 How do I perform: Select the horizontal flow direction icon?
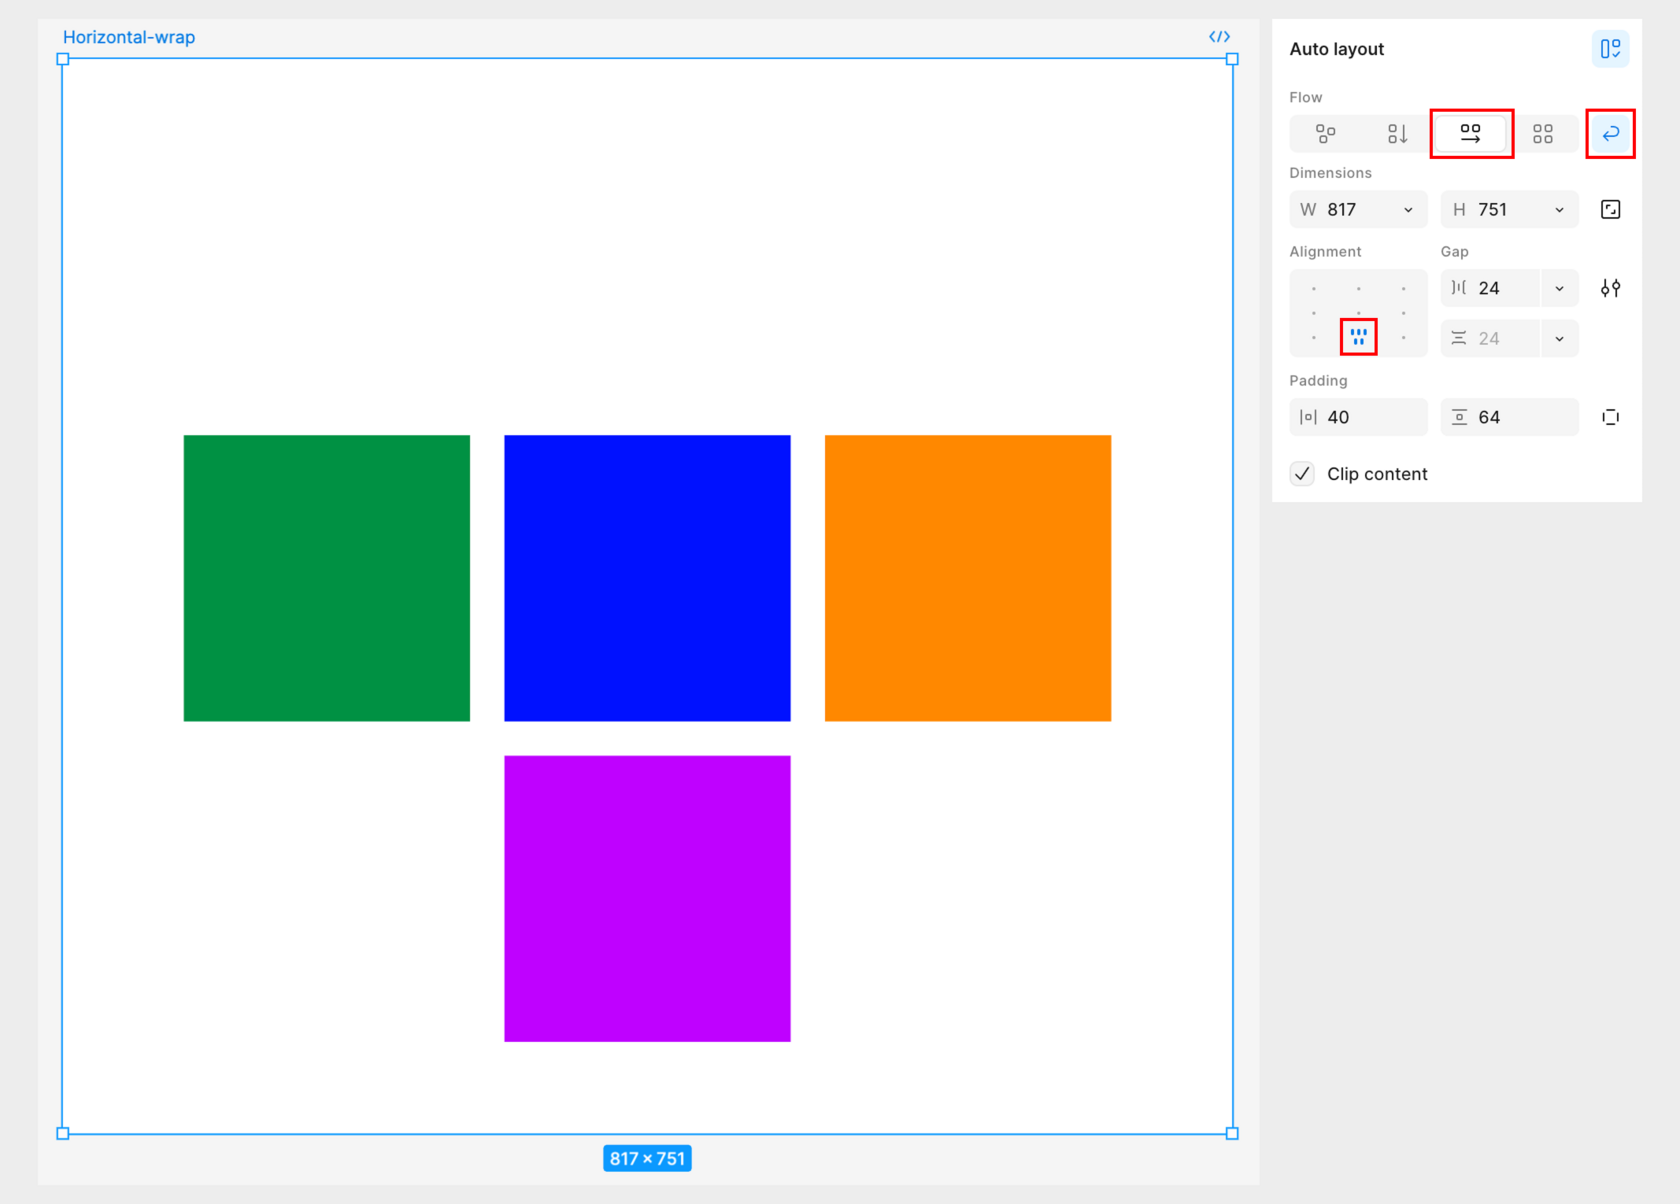pos(1470,133)
